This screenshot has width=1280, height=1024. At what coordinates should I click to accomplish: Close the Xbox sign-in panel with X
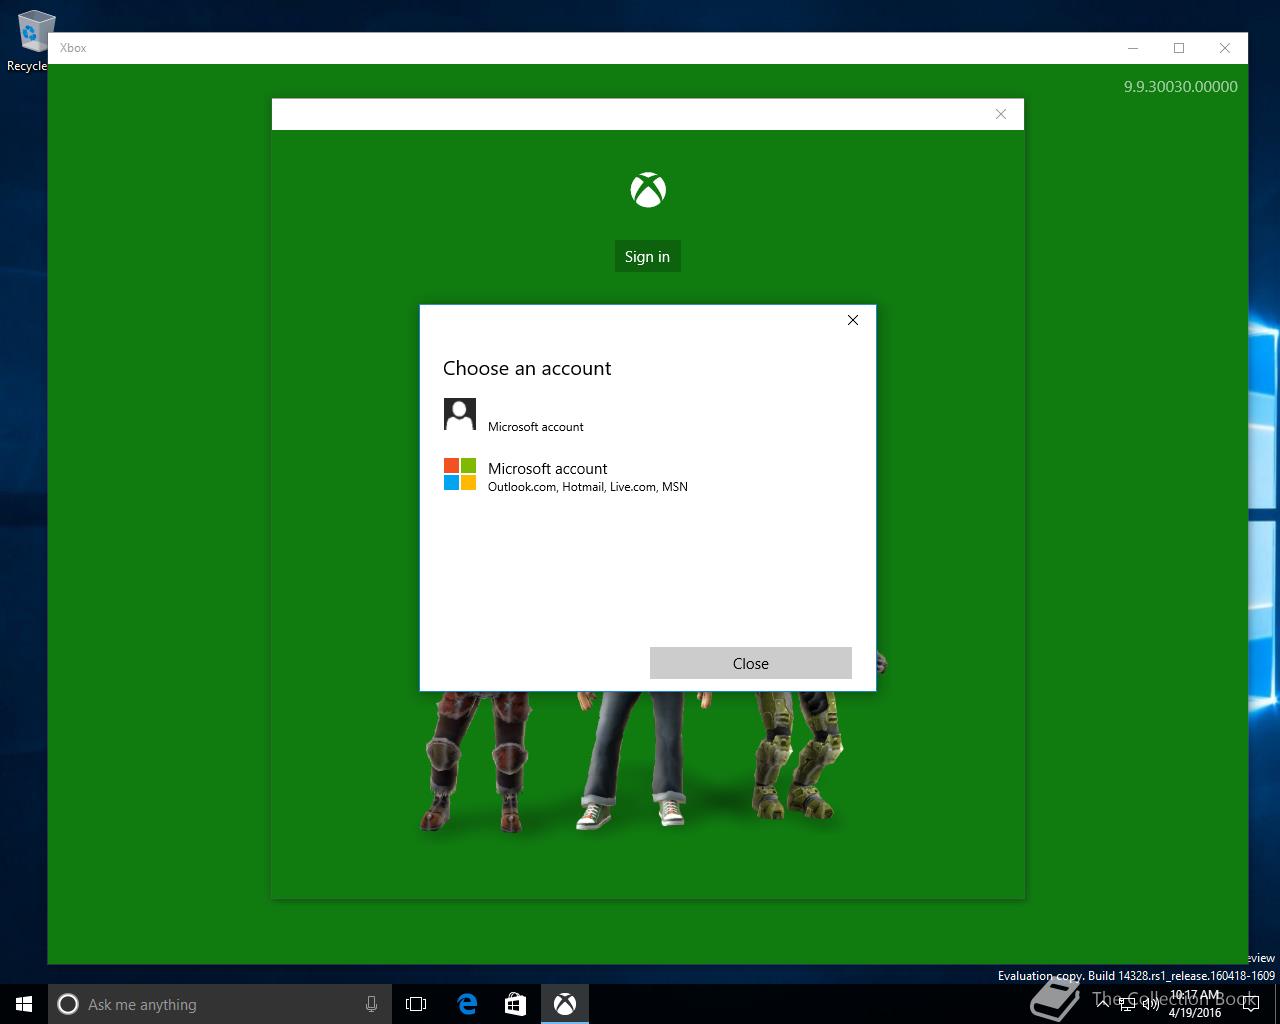tap(1001, 114)
